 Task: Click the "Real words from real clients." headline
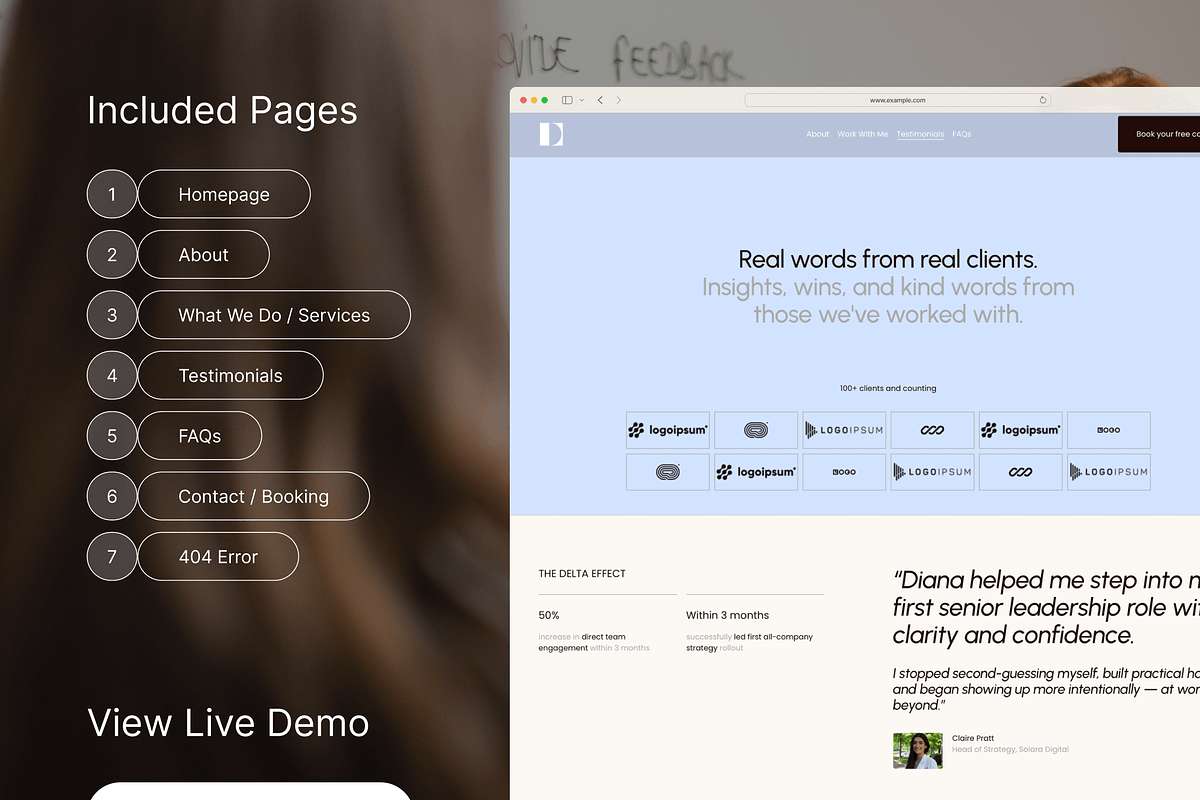tap(888, 259)
